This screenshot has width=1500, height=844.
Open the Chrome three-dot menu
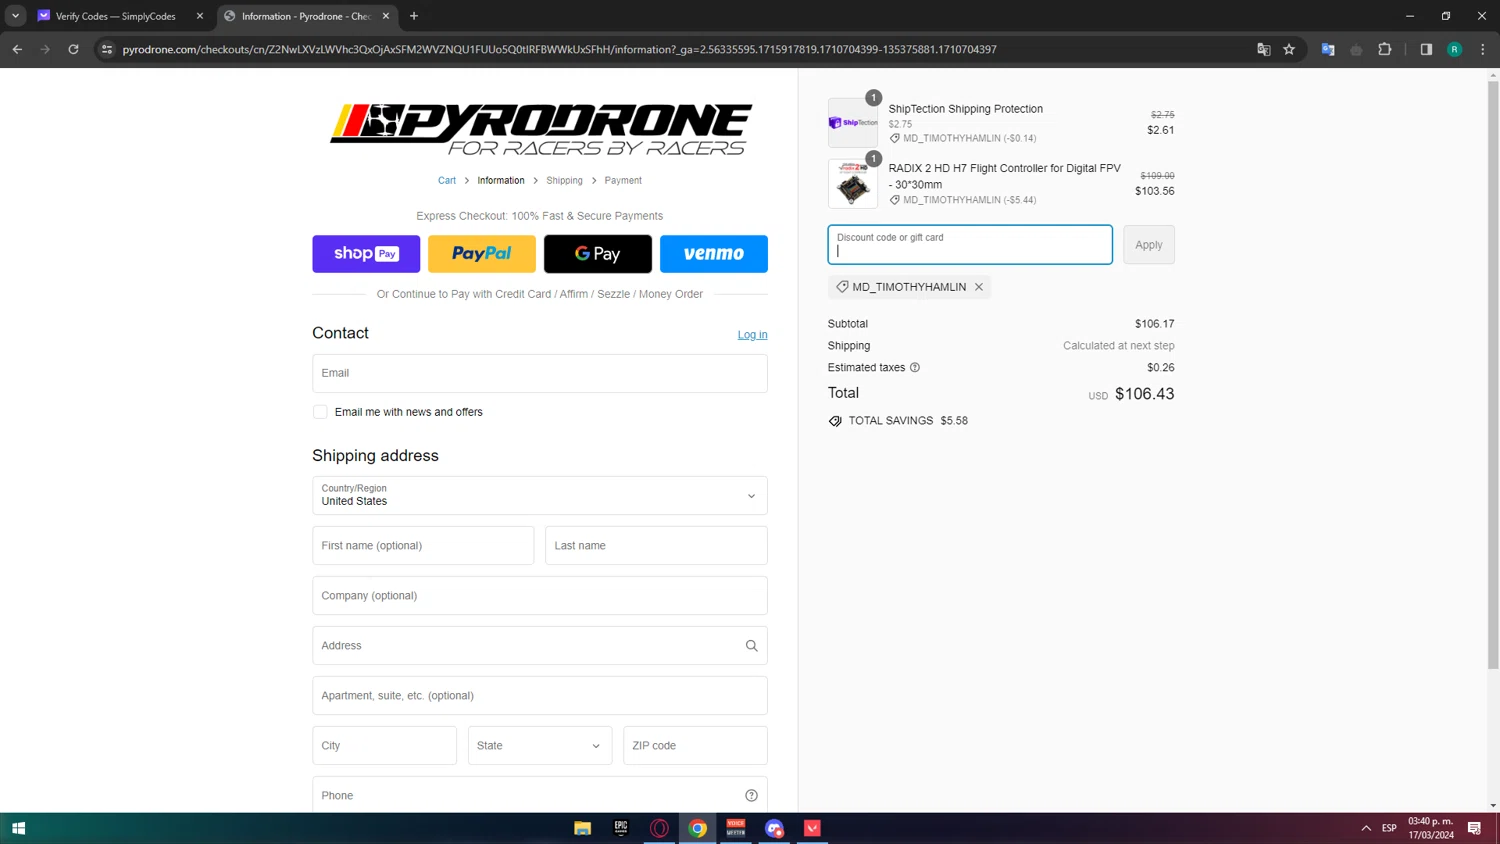[1483, 49]
